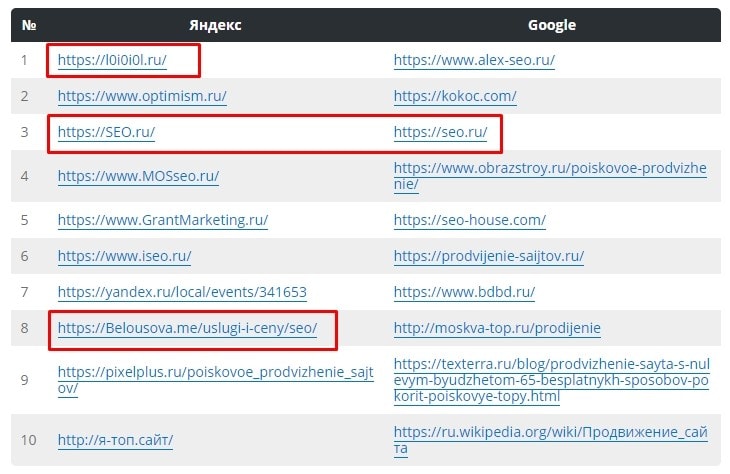Select row number 8 cell
The width and height of the screenshot is (730, 474).
coord(25,328)
